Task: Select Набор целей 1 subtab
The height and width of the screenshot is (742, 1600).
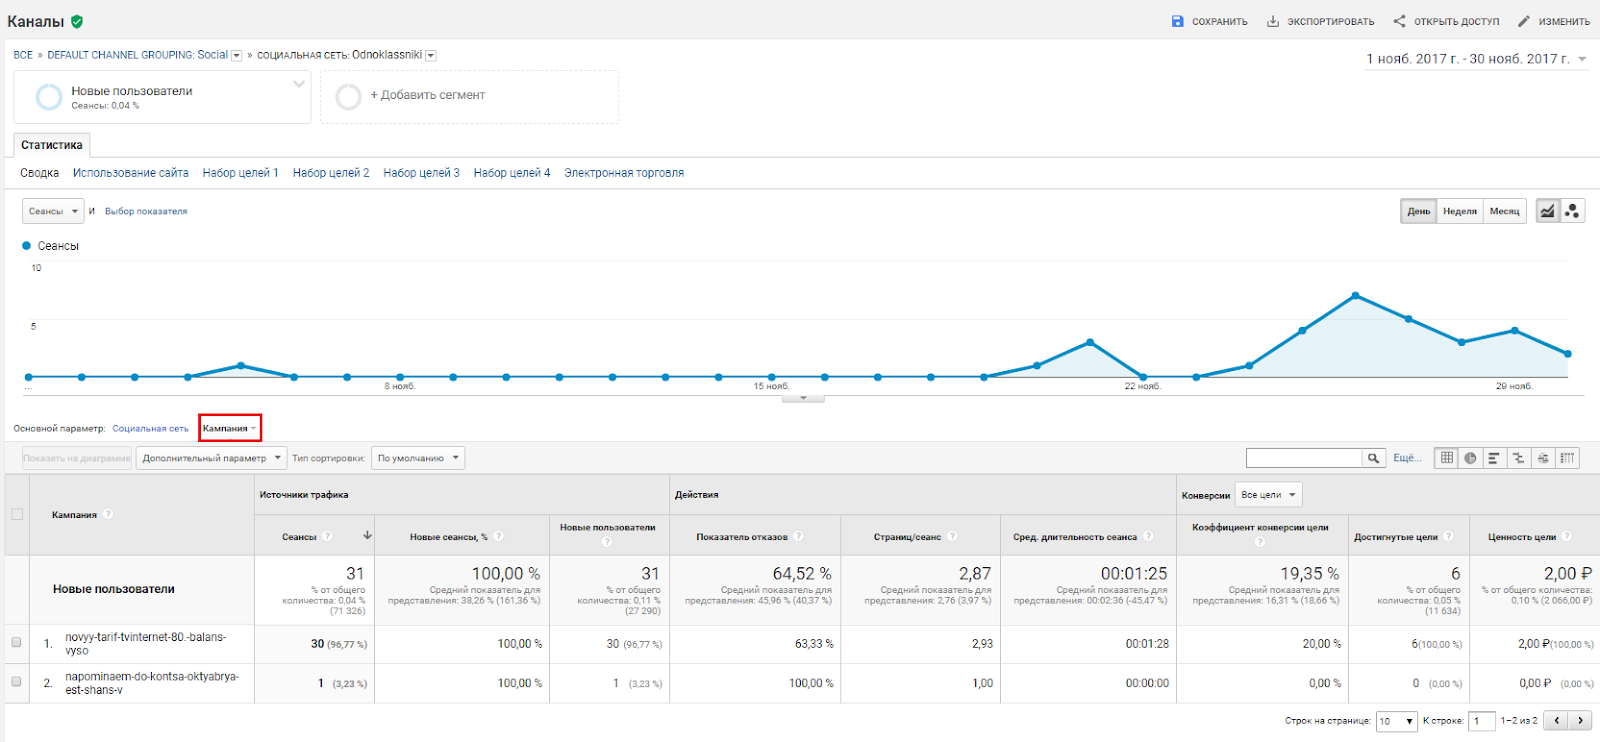Action: (241, 173)
